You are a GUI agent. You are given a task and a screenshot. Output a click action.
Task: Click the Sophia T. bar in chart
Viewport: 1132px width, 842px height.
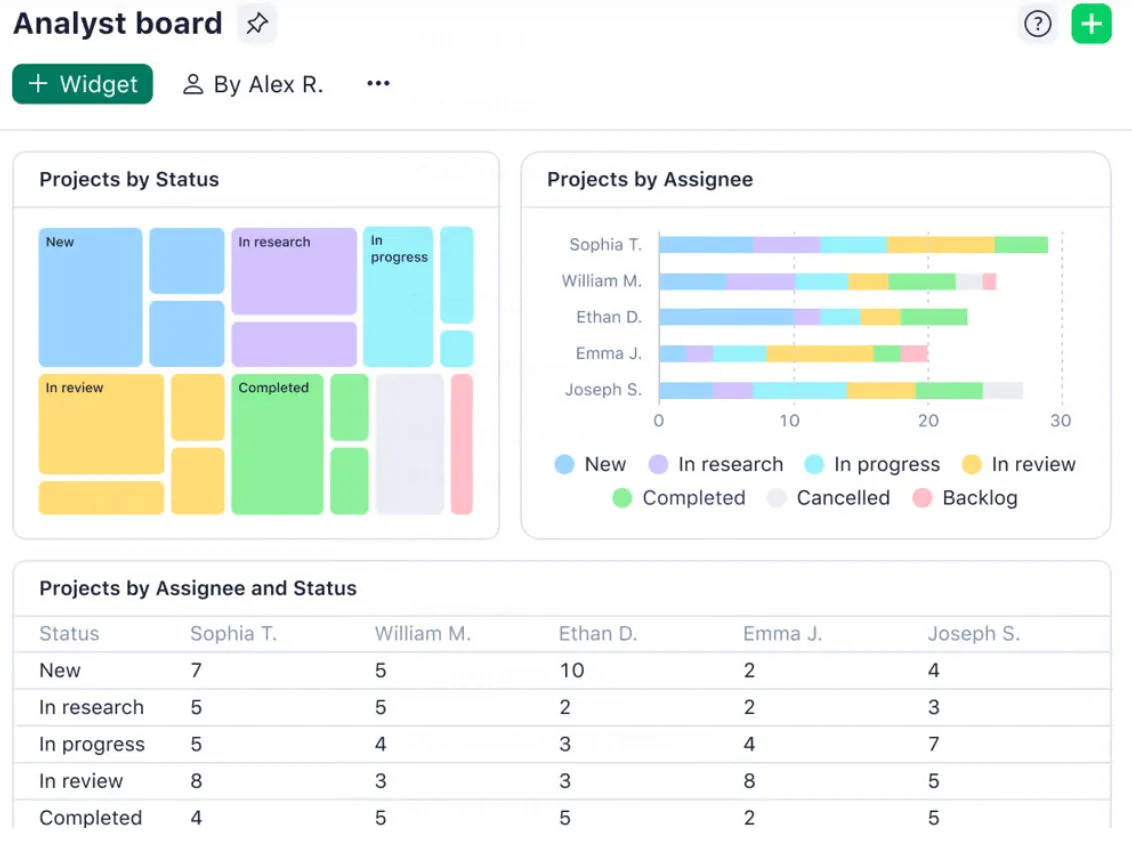point(853,245)
